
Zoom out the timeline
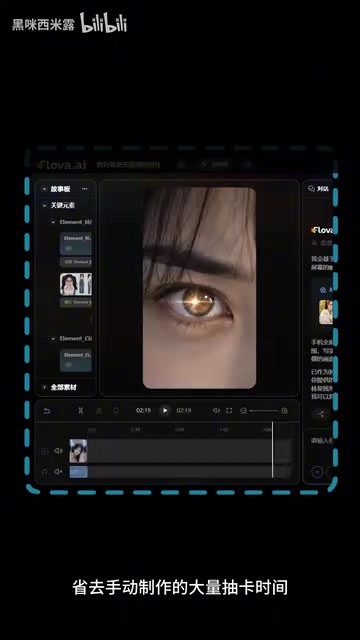243,411
